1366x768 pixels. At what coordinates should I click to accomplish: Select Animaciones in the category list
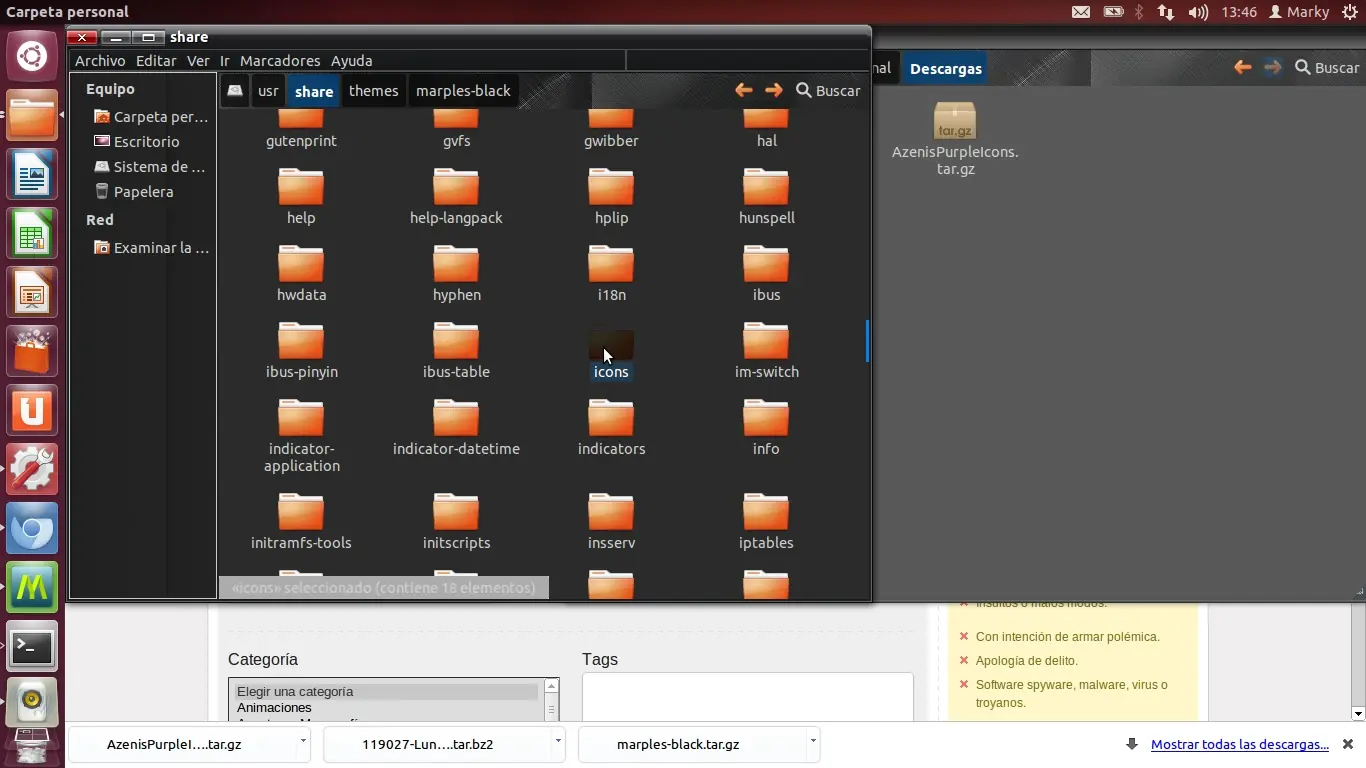[274, 708]
